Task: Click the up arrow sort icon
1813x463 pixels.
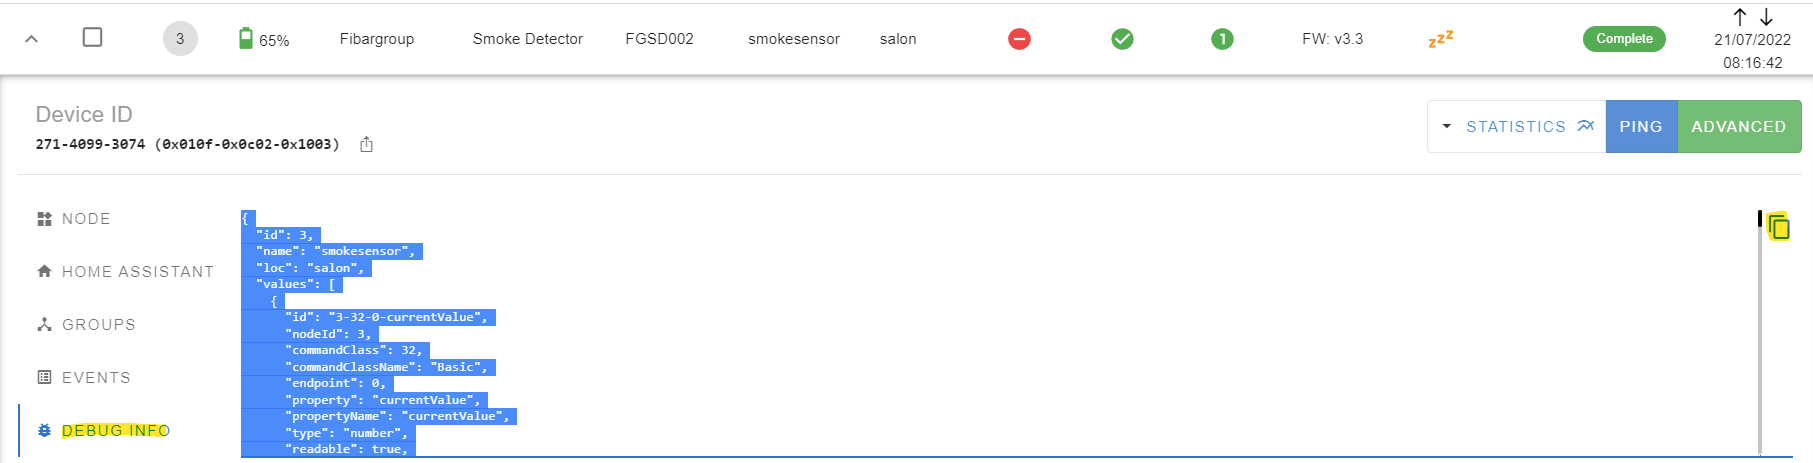Action: click(x=1740, y=17)
